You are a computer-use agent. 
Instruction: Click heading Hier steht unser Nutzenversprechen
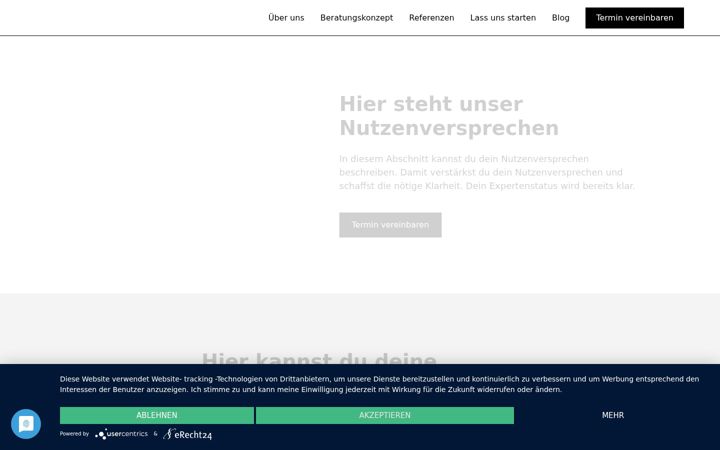[x=449, y=116]
